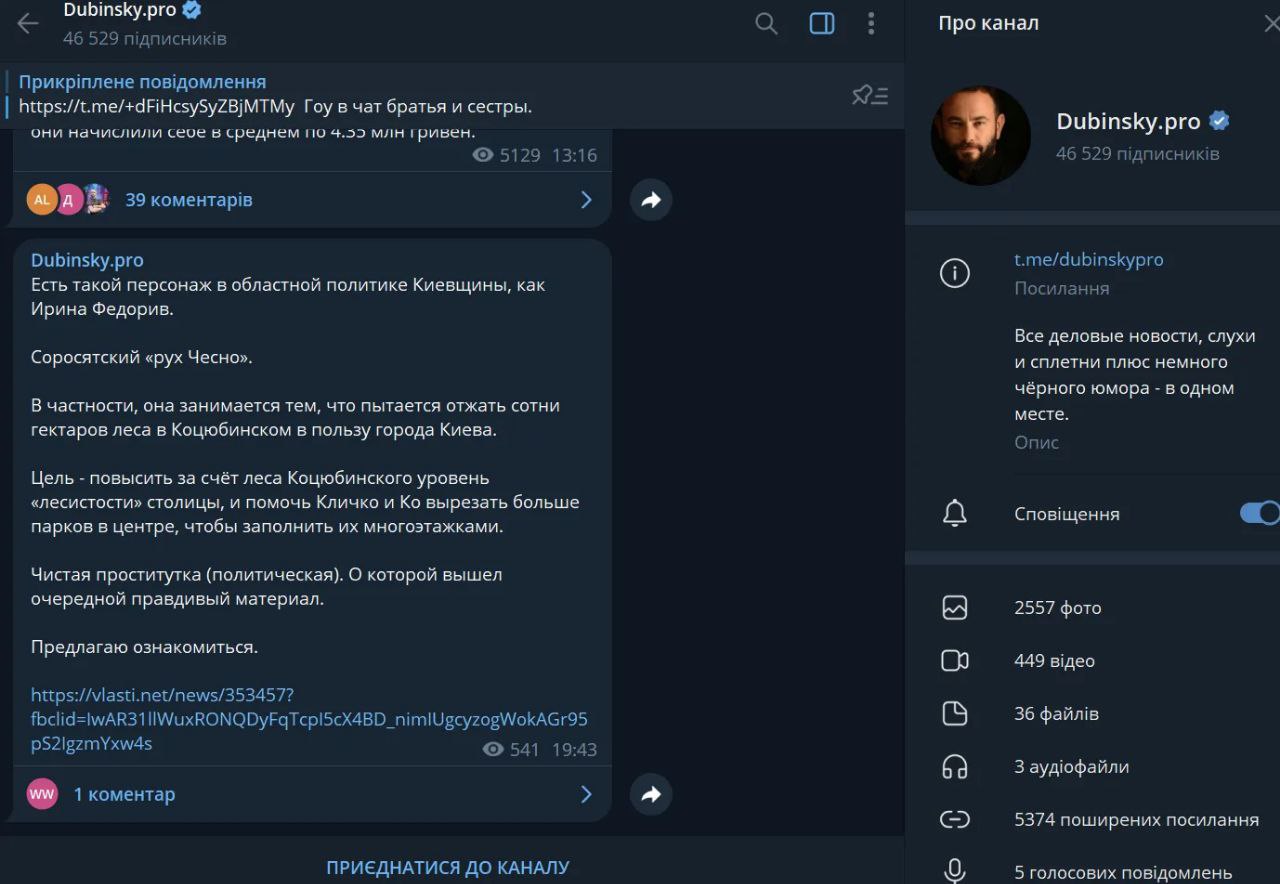The height and width of the screenshot is (884, 1280).
Task: Open the 449 відео media section
Action: 1054,661
